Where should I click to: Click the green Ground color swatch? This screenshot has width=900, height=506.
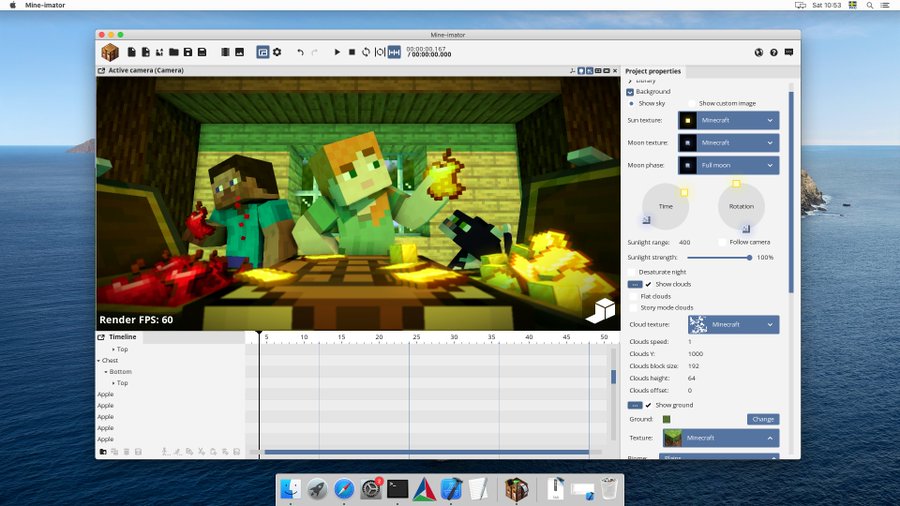click(666, 419)
